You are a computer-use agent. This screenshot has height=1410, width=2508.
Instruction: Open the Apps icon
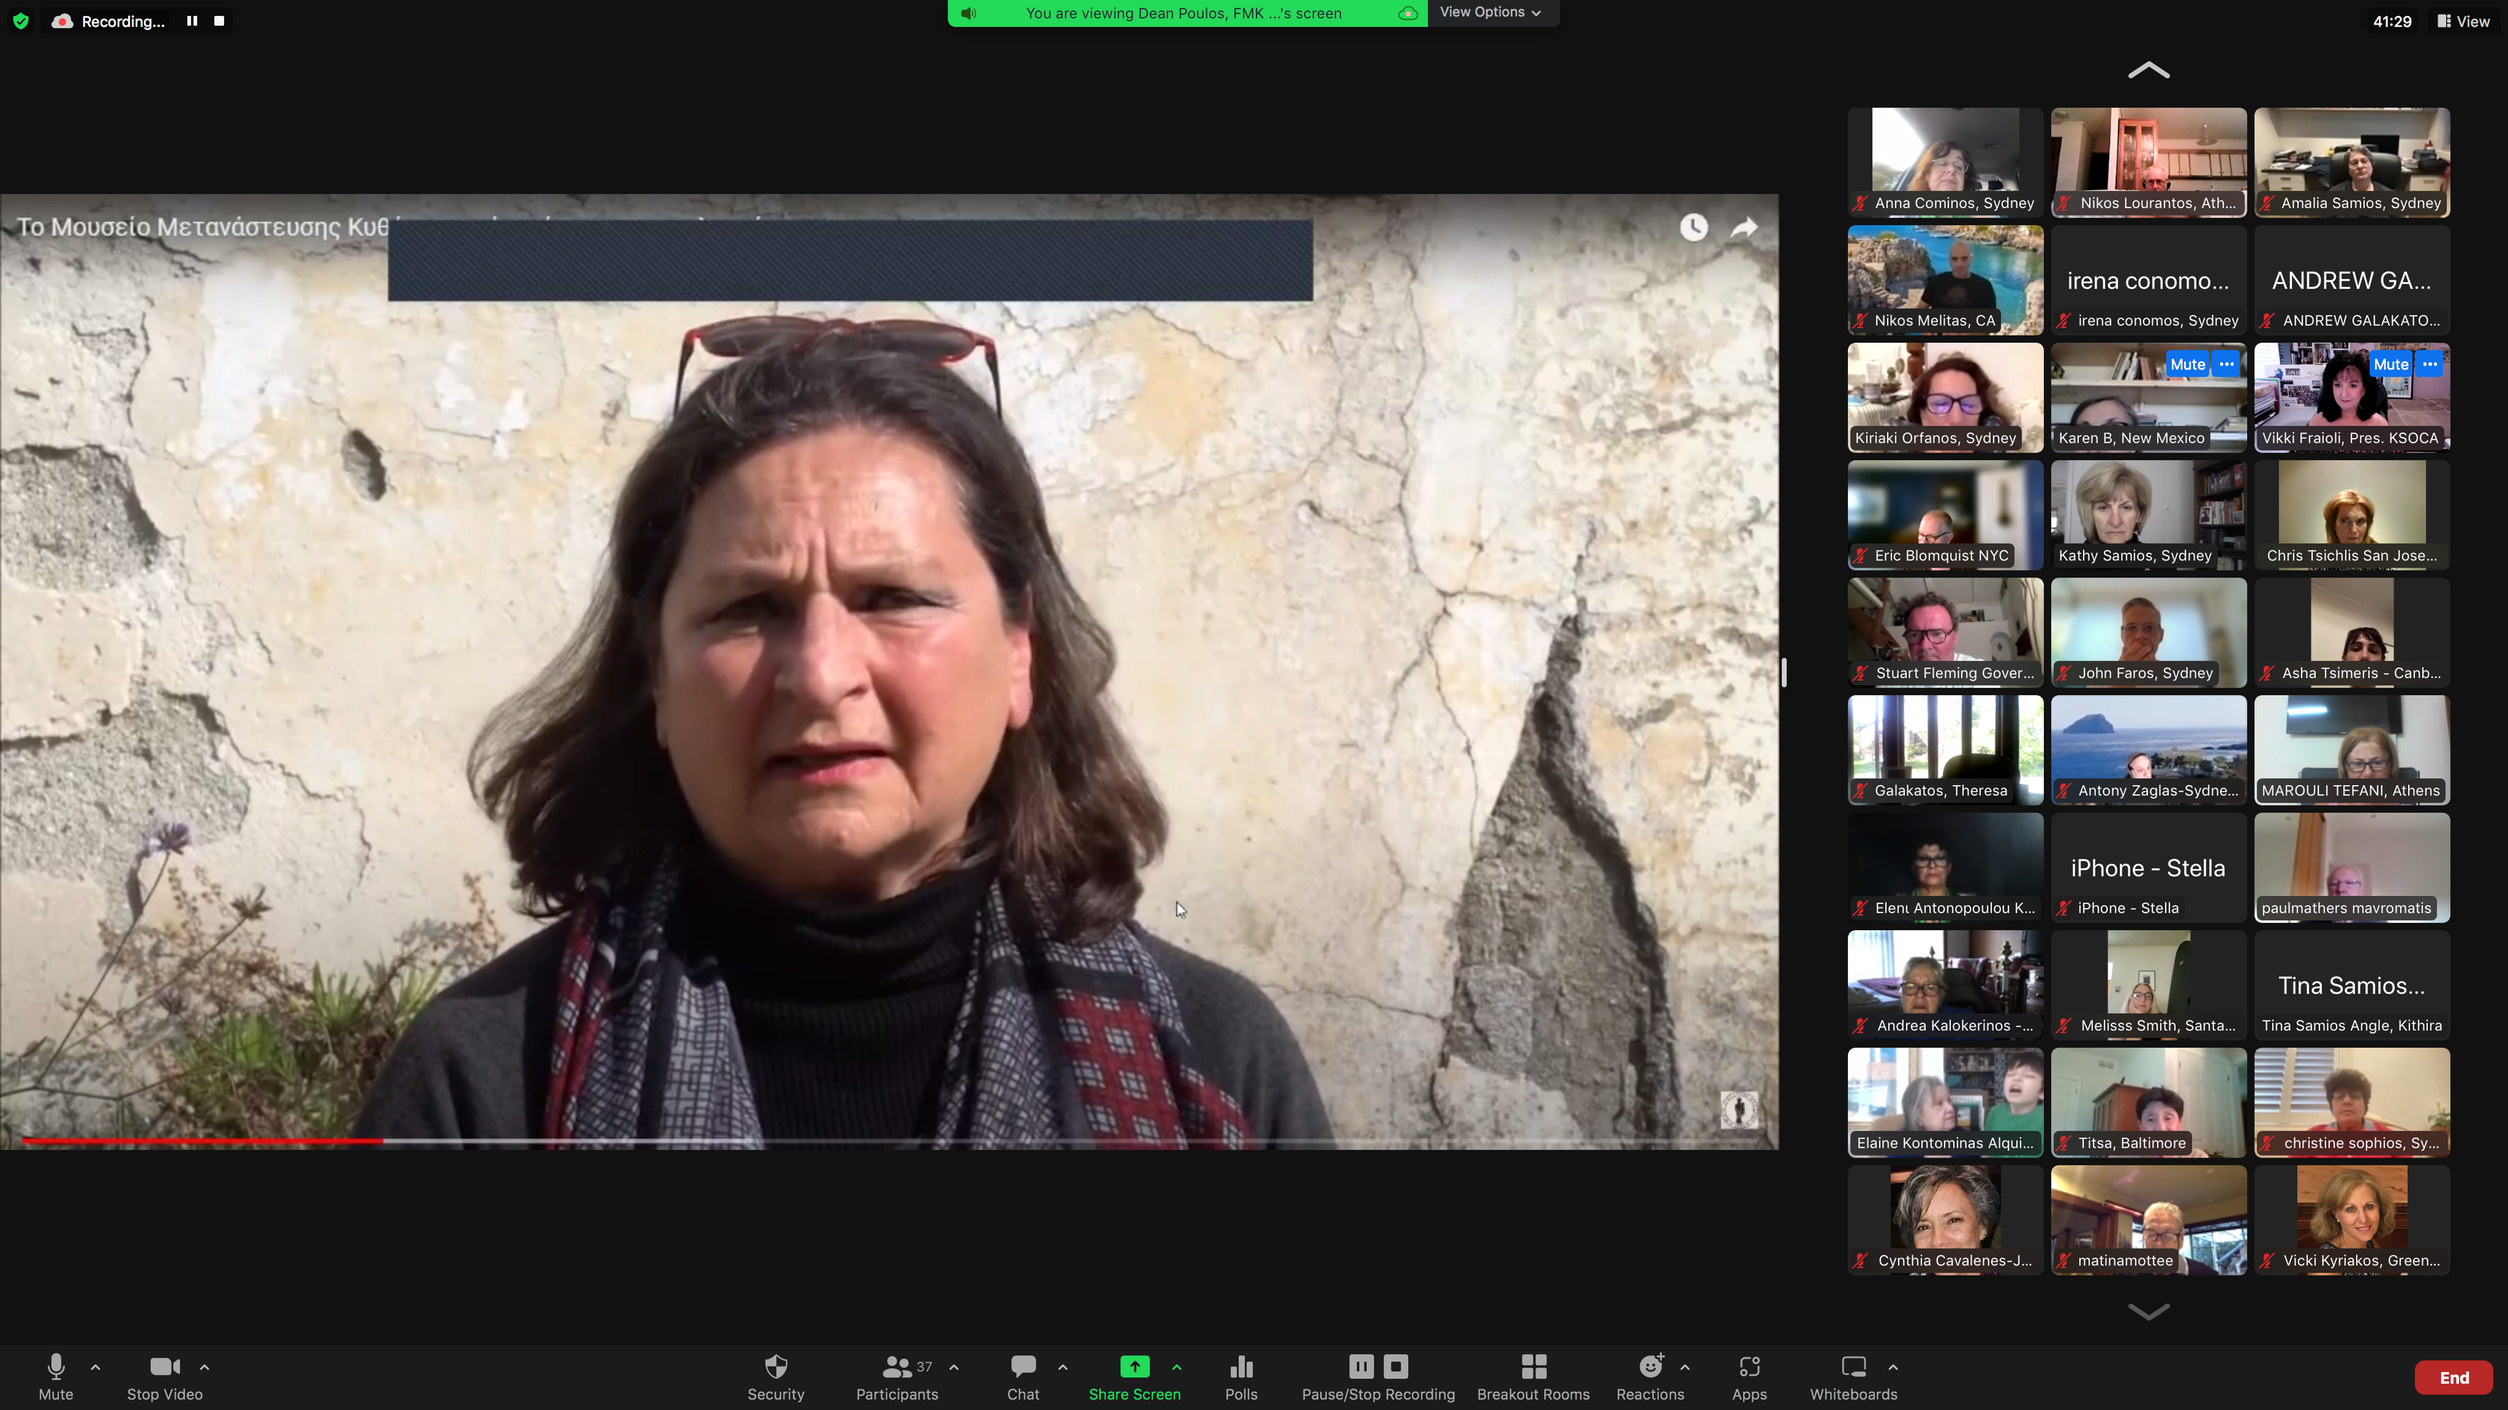click(x=1749, y=1367)
